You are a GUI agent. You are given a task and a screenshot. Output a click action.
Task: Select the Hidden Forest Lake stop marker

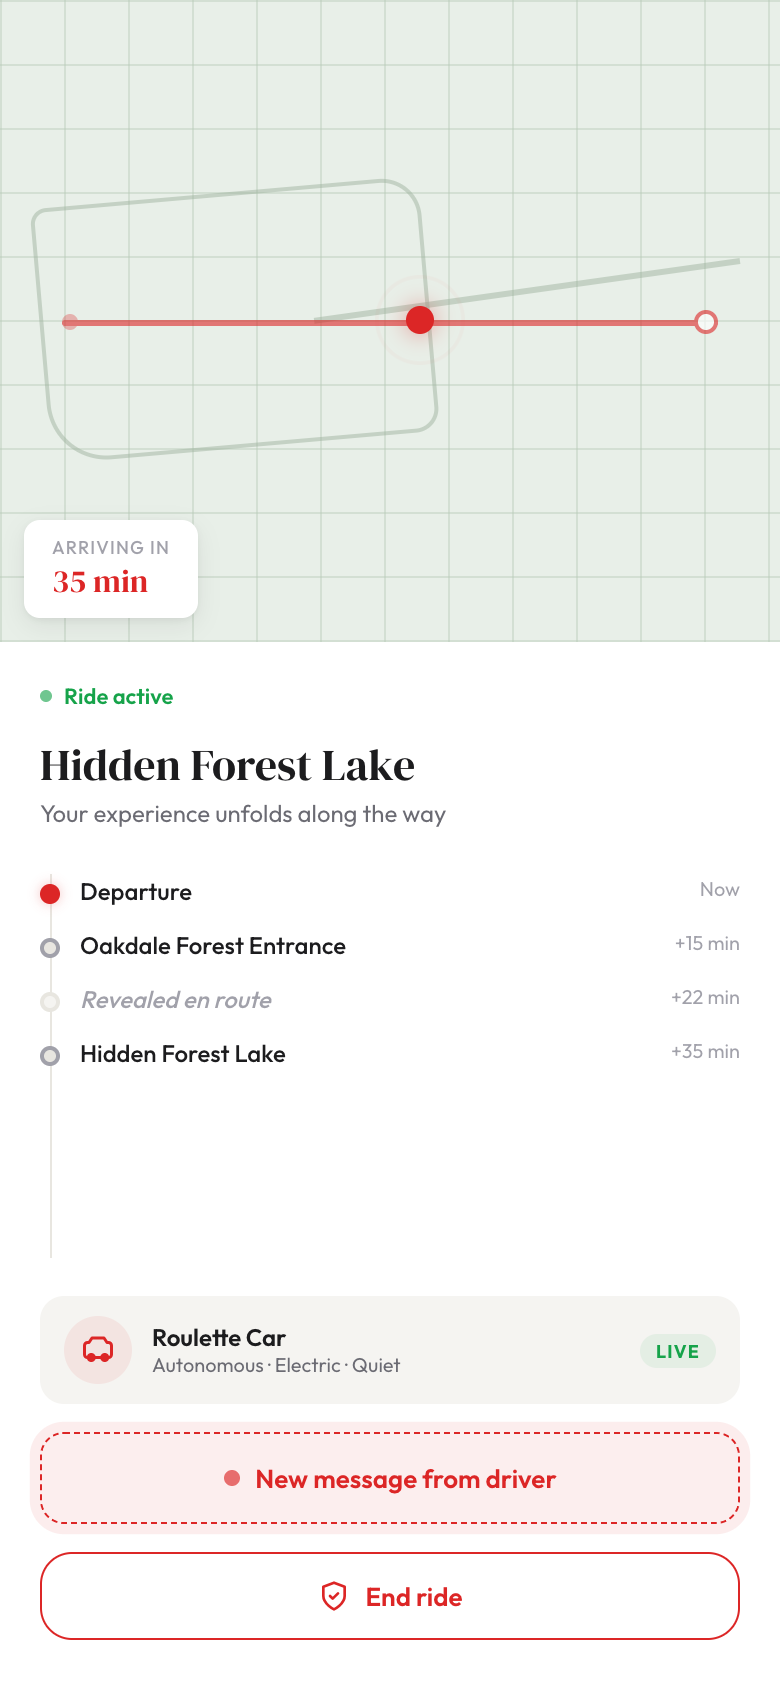[50, 1055]
